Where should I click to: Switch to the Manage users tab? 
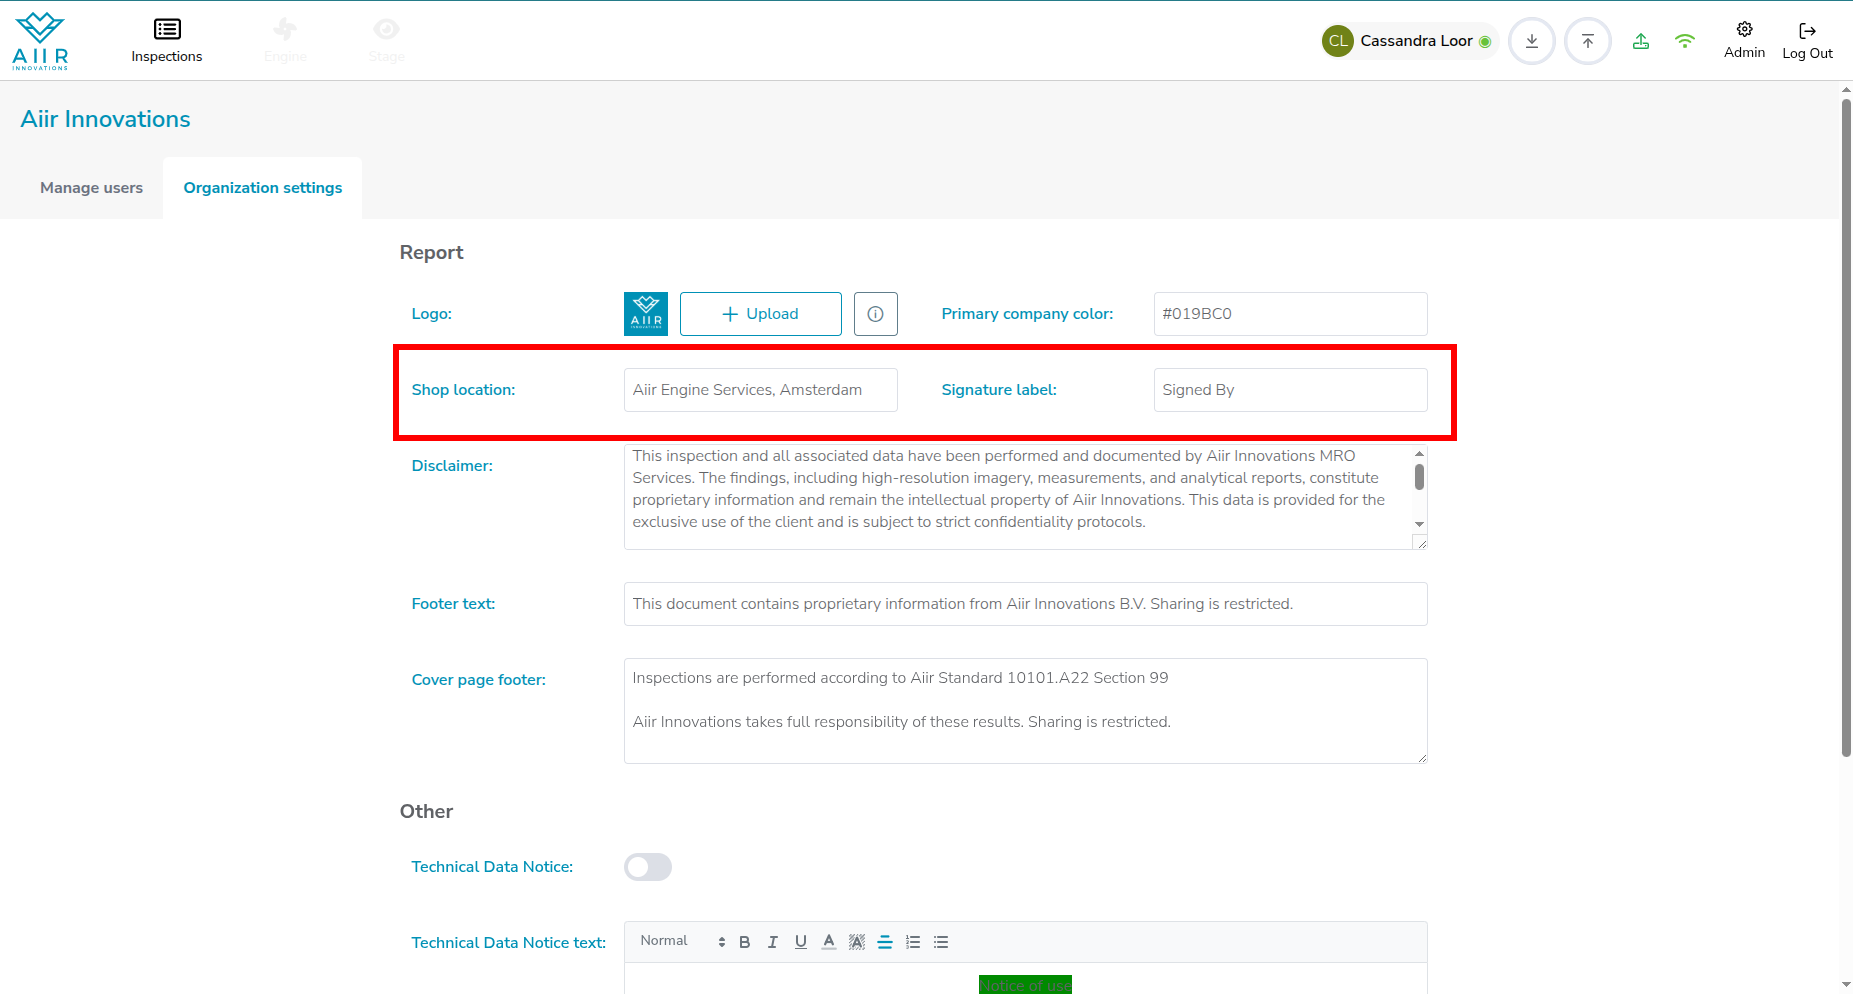click(x=91, y=188)
